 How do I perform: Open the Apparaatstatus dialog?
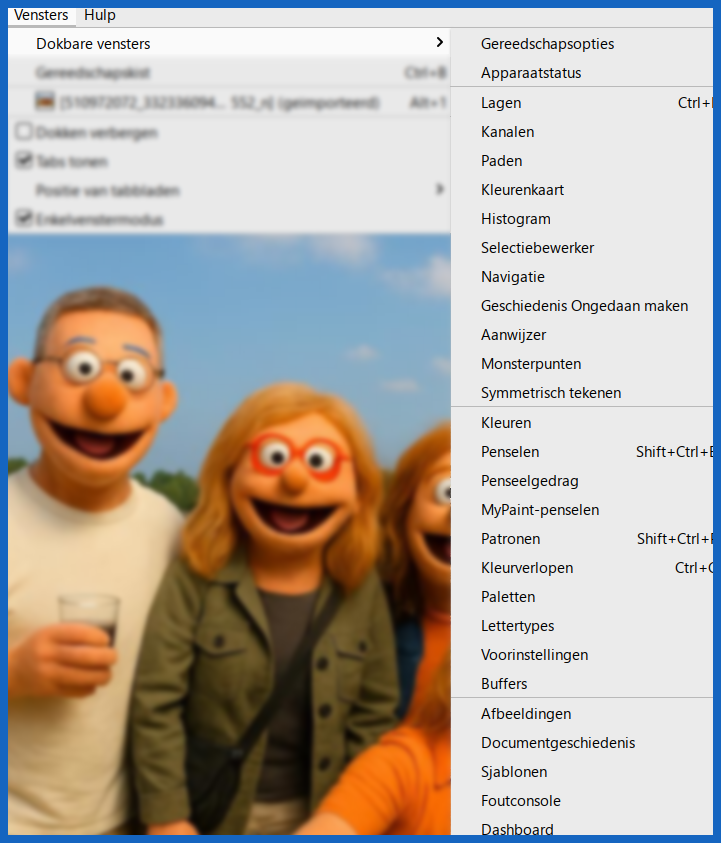[582, 73]
